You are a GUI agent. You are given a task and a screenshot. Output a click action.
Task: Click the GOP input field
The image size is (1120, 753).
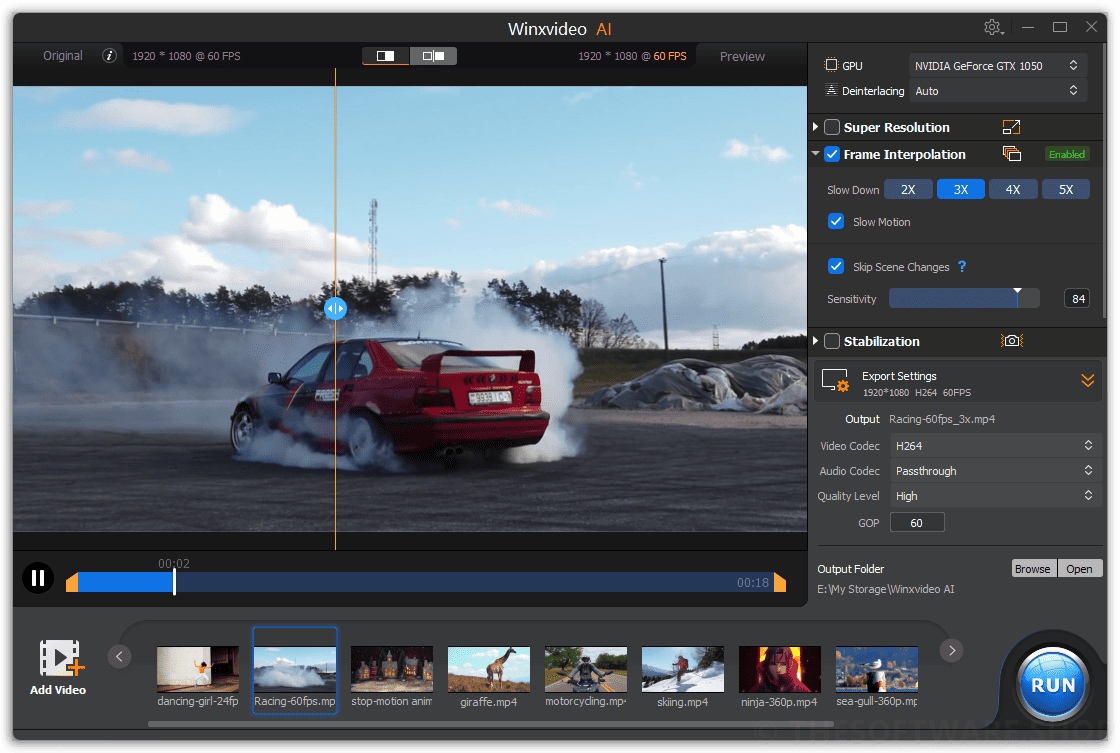917,523
